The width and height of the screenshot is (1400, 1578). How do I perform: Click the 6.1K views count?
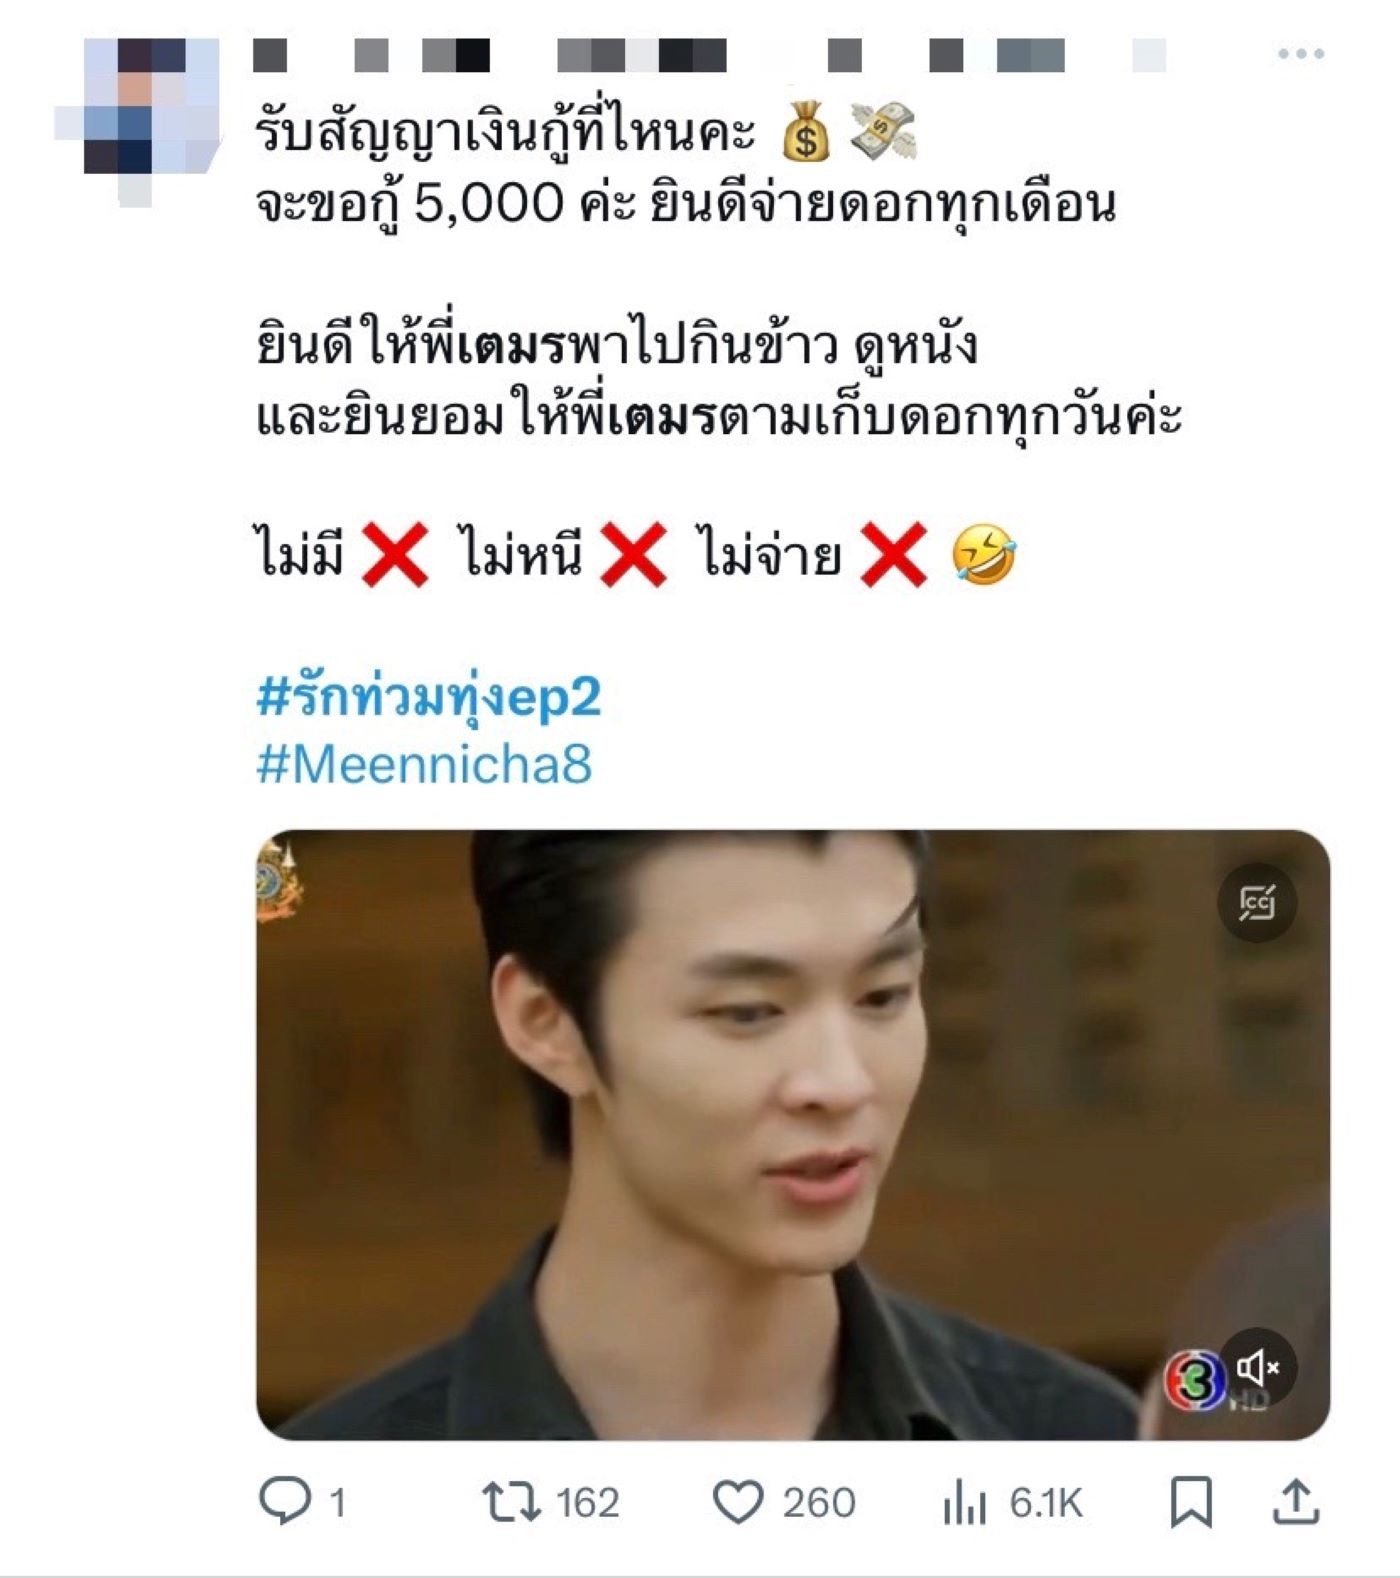pos(1045,1503)
